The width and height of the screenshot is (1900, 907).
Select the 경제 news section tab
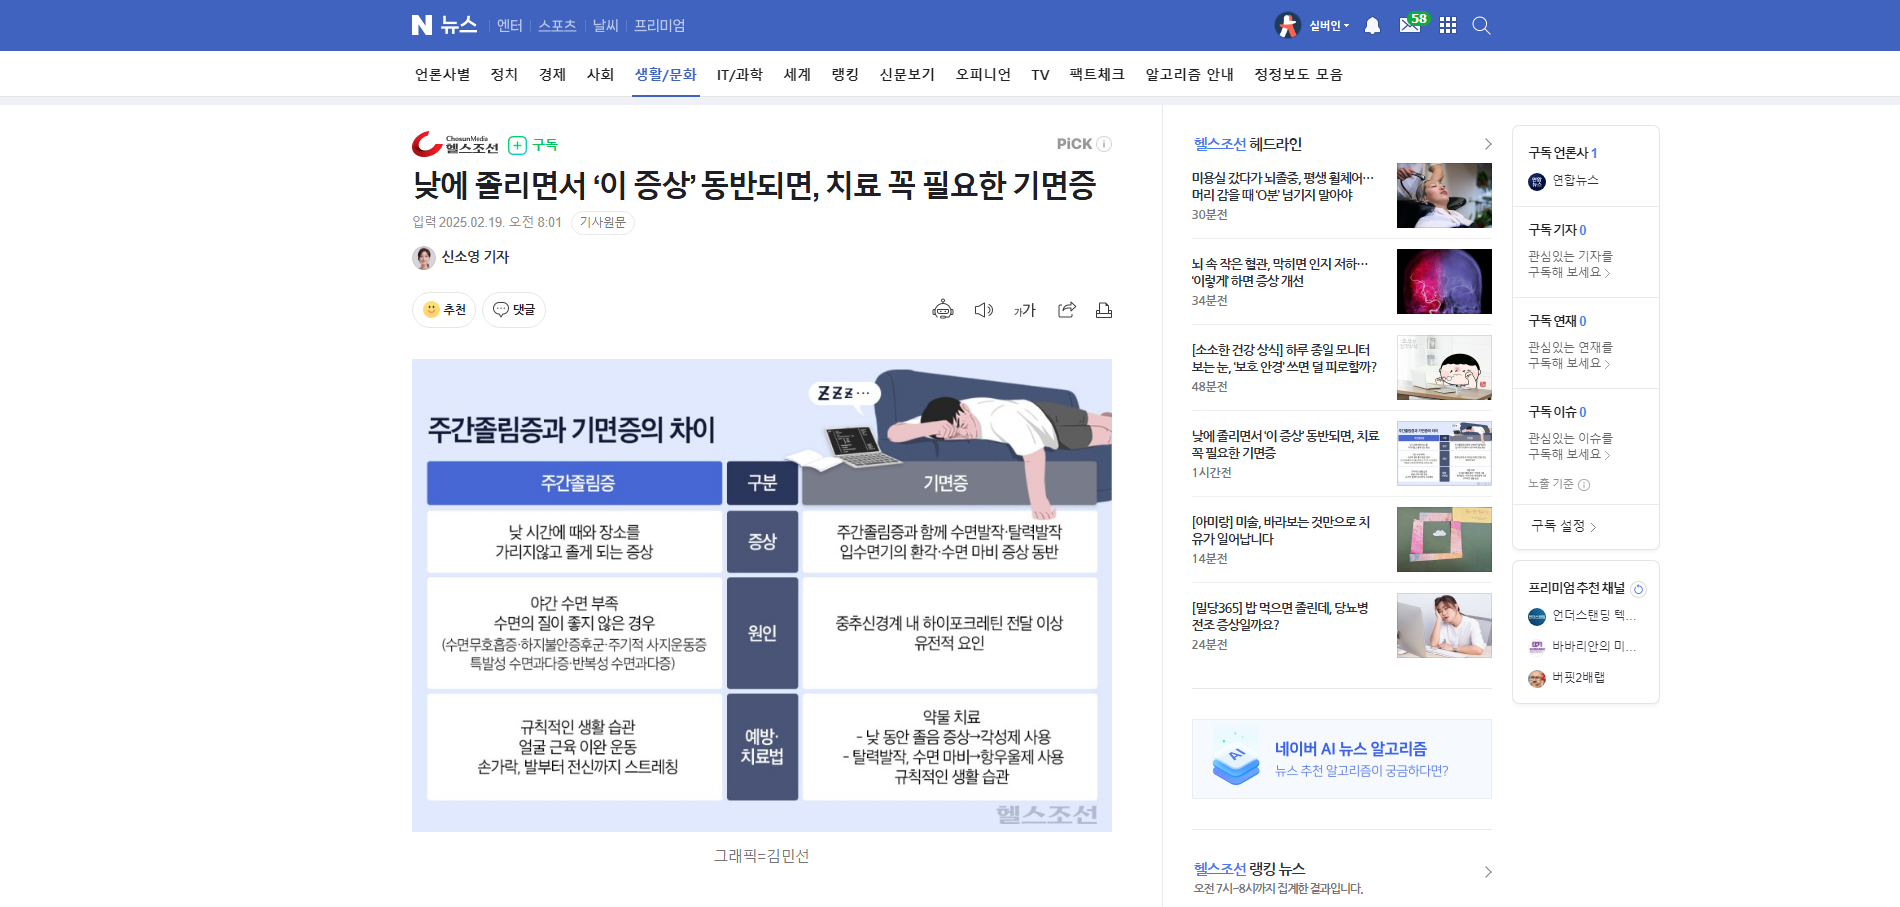[x=552, y=75]
